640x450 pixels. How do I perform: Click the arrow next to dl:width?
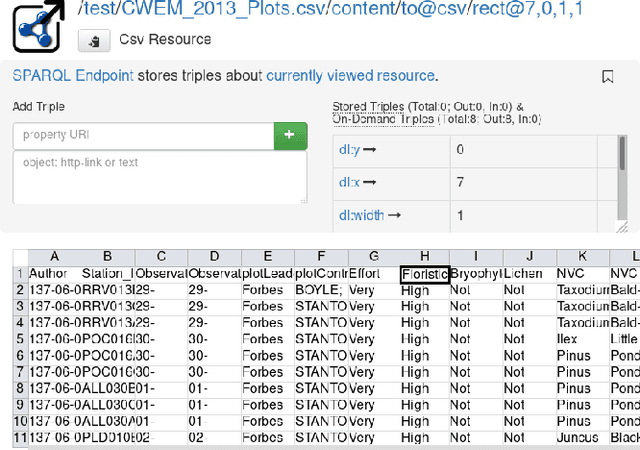click(393, 215)
